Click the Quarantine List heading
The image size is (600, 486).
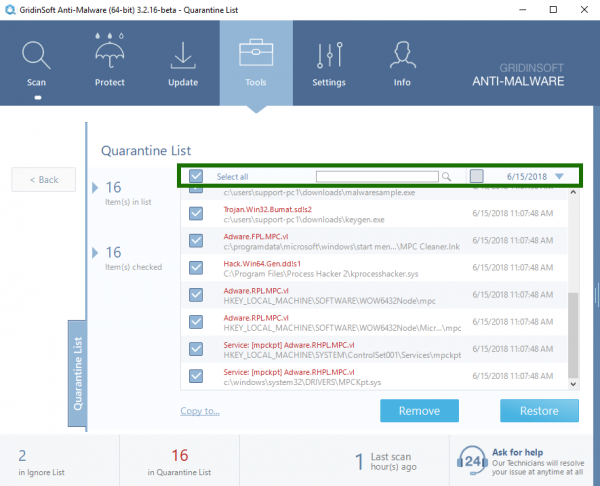pos(146,150)
